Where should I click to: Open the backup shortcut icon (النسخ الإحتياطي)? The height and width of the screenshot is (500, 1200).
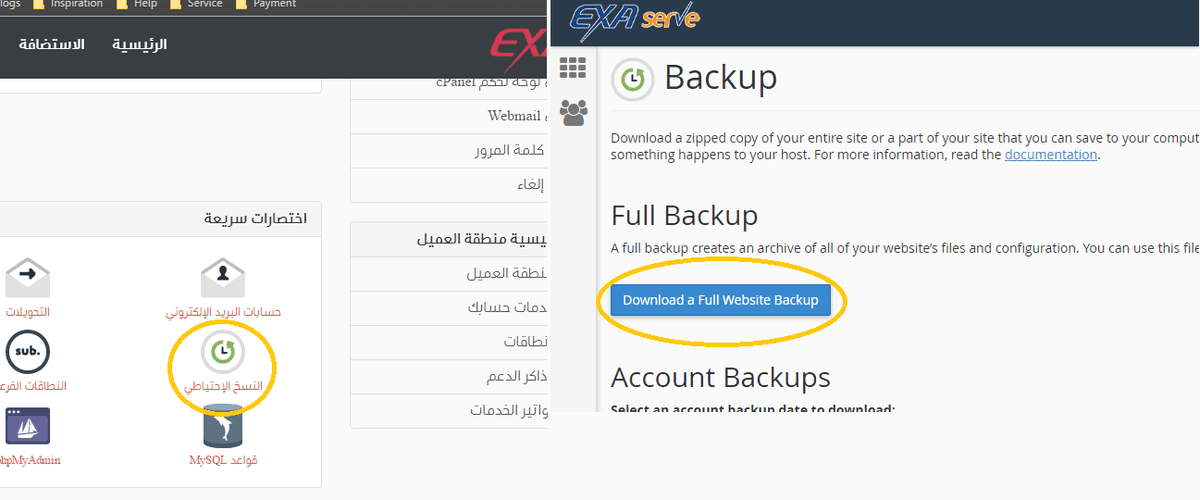pos(222,352)
